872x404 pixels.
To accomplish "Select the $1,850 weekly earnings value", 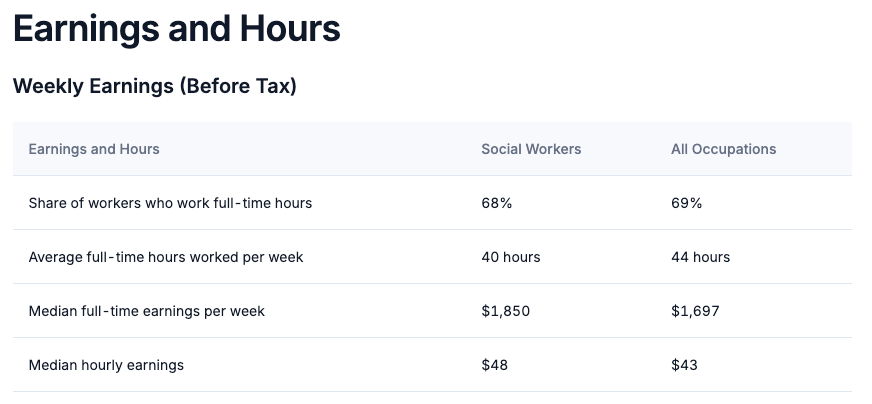I will click(x=506, y=311).
